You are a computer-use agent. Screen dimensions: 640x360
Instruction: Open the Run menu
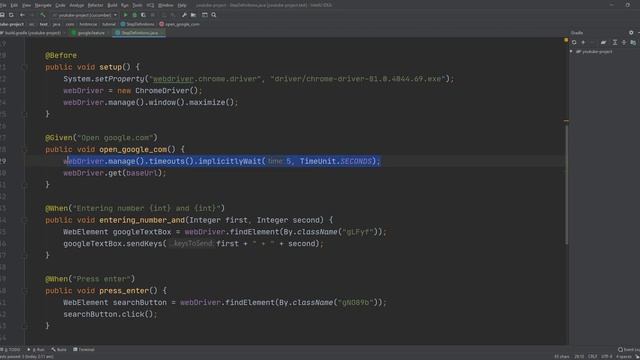tap(125, 5)
